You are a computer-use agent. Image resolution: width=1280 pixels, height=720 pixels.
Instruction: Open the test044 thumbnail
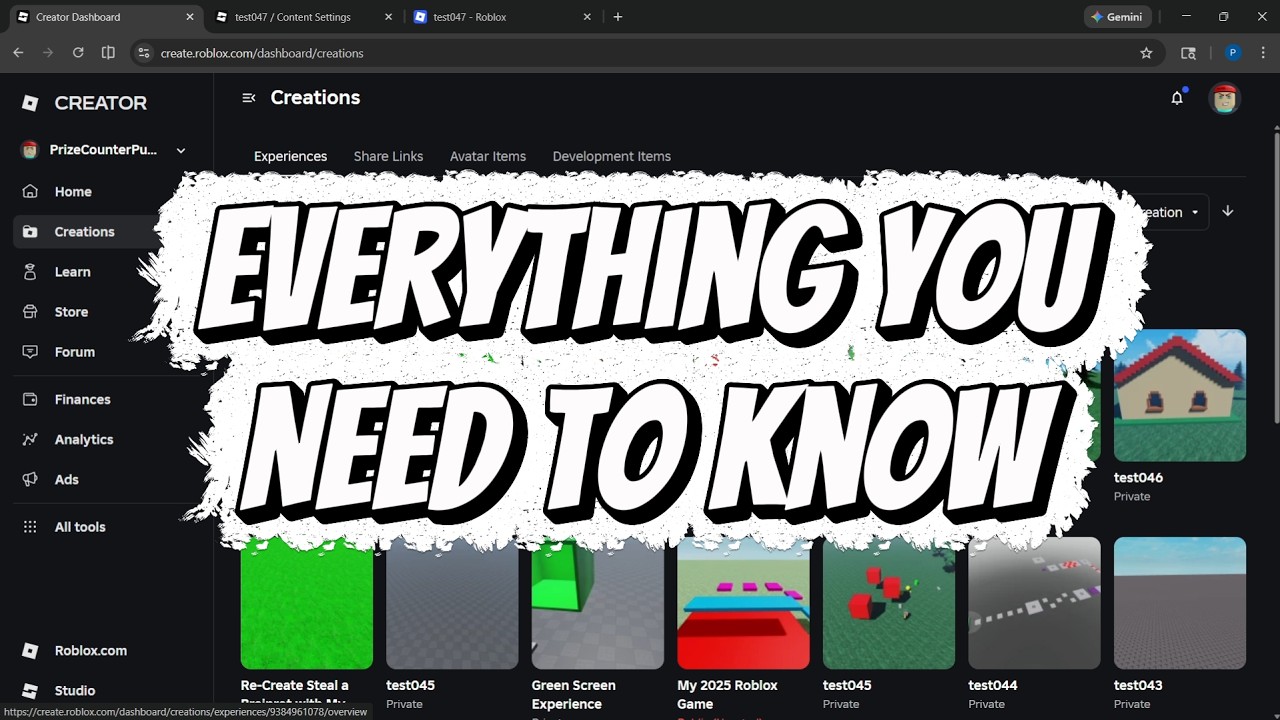[1034, 603]
